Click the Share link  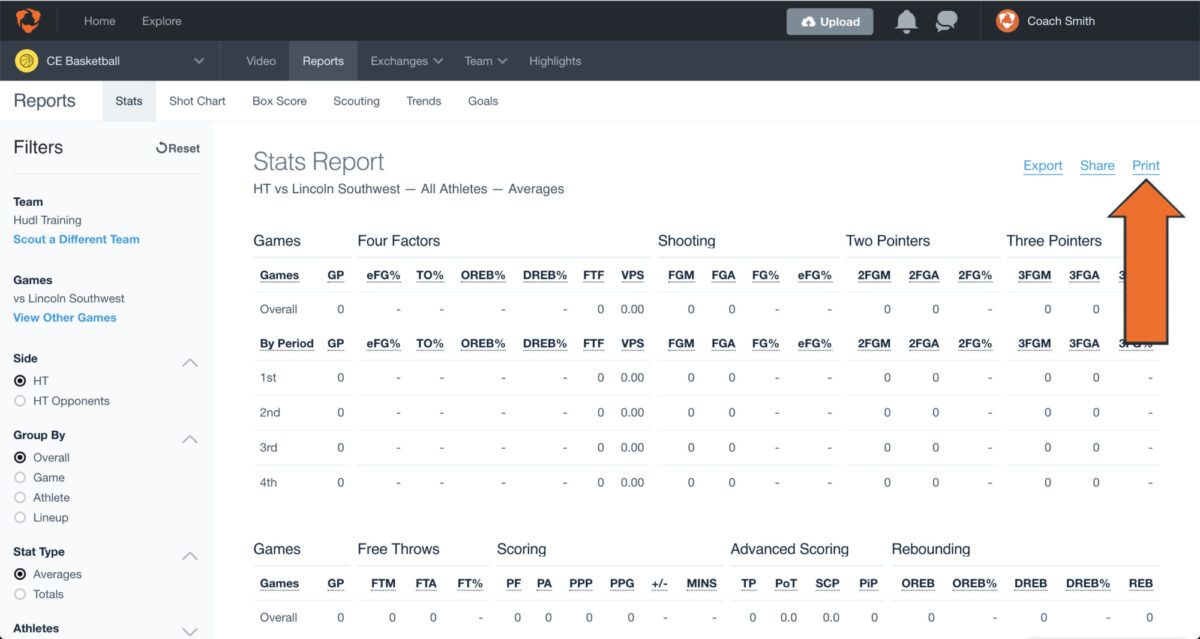pyautogui.click(x=1097, y=166)
